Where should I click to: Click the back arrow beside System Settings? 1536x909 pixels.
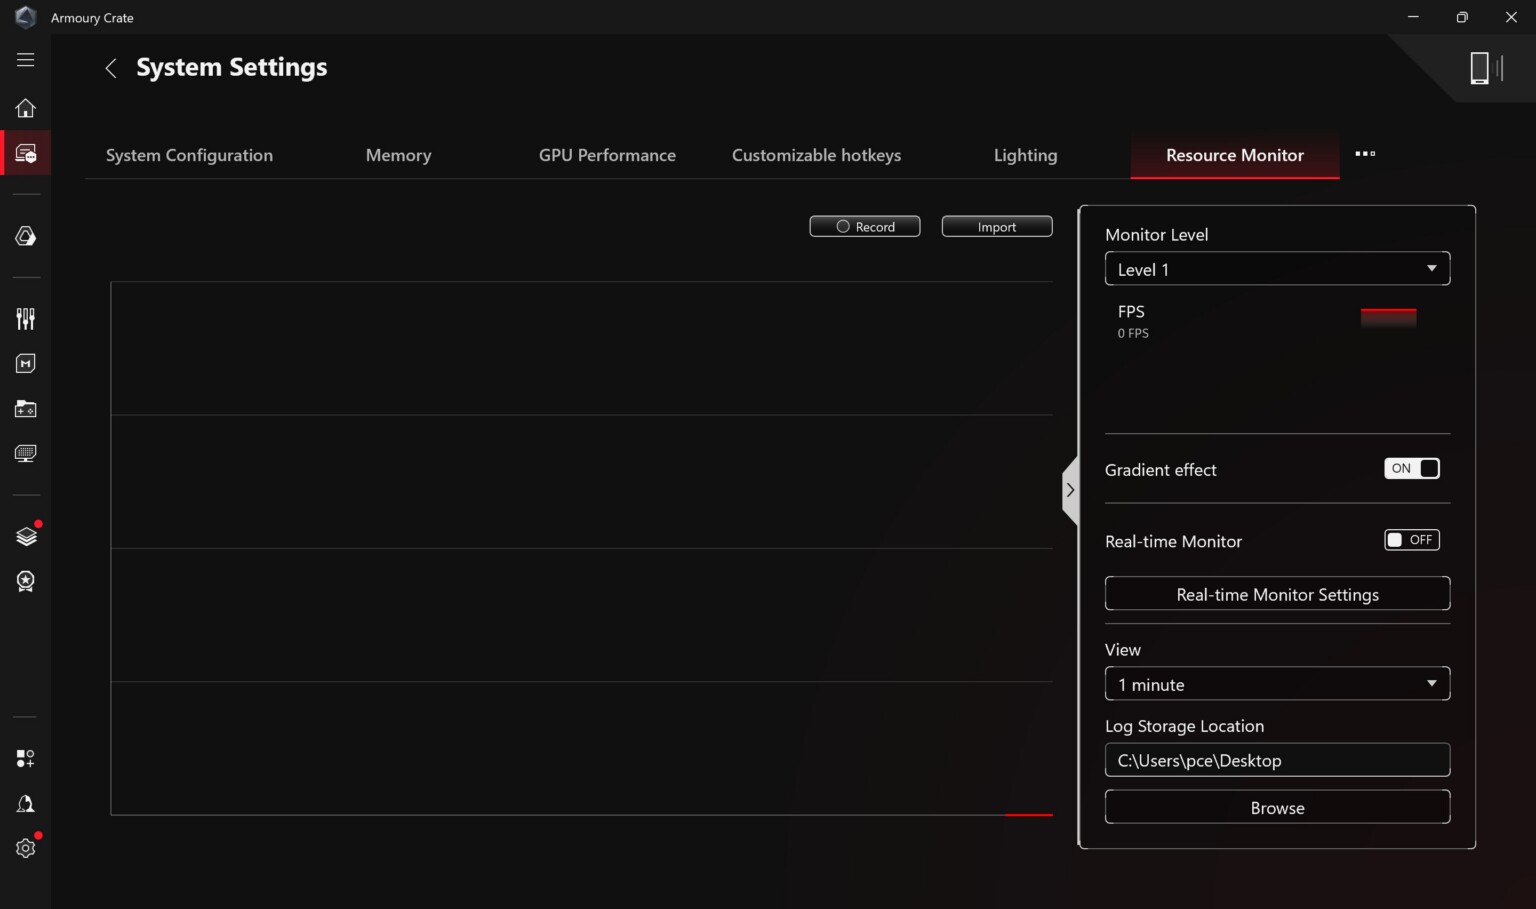click(111, 68)
